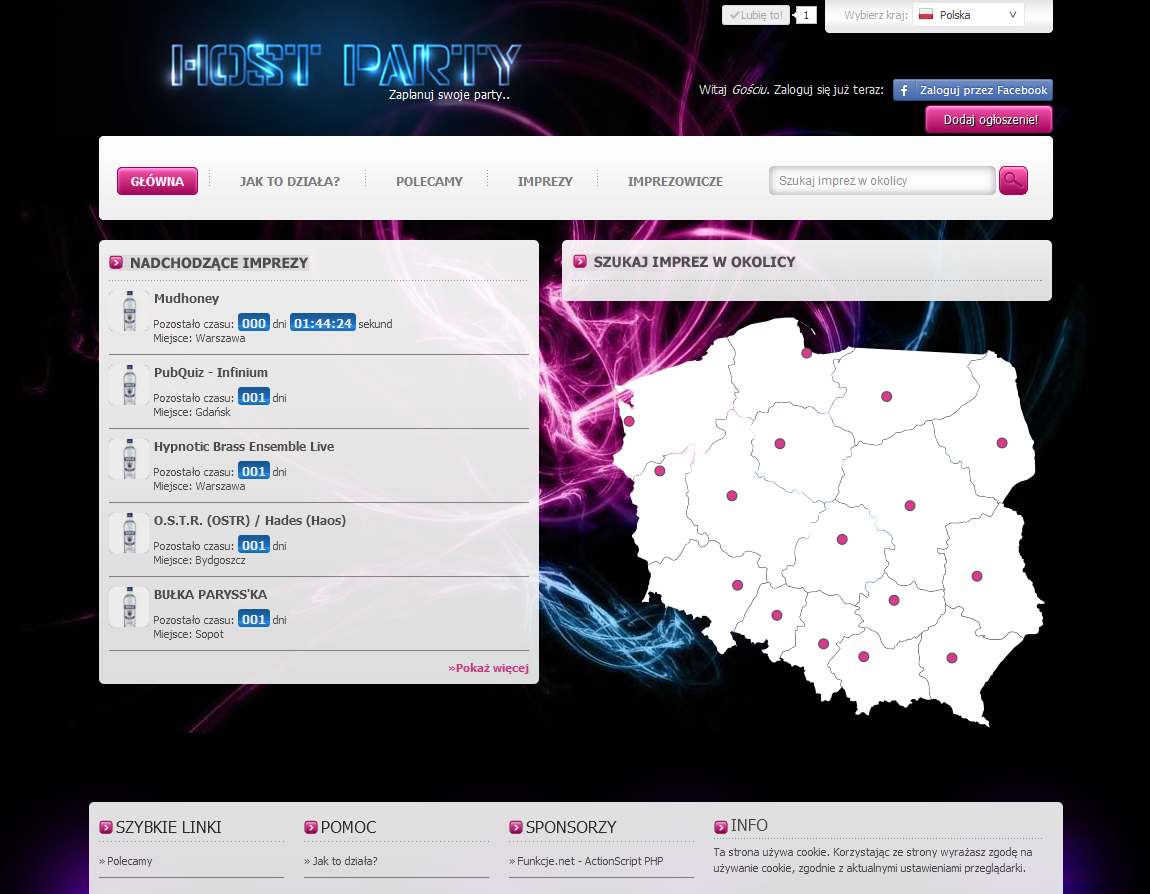Image resolution: width=1150 pixels, height=894 pixels.
Task: Click the Miejsce: Gdańsk text
Action: coord(191,412)
